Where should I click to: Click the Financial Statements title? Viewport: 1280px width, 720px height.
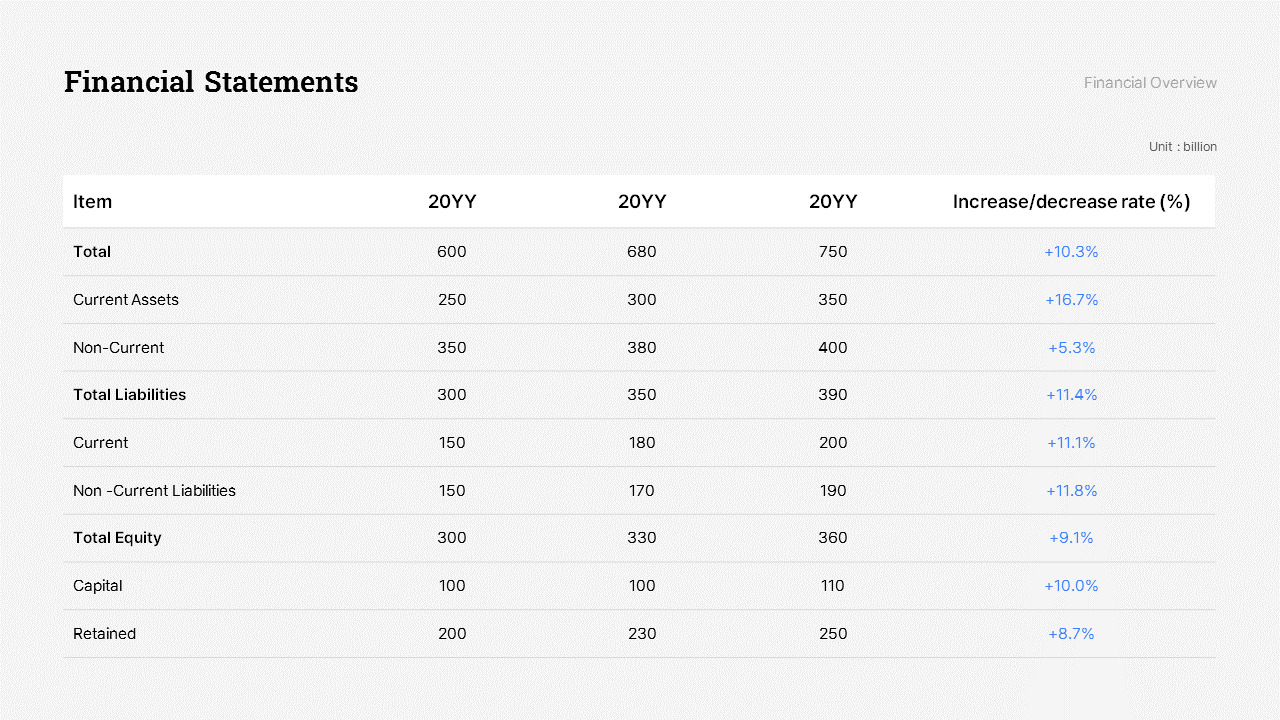(211, 82)
